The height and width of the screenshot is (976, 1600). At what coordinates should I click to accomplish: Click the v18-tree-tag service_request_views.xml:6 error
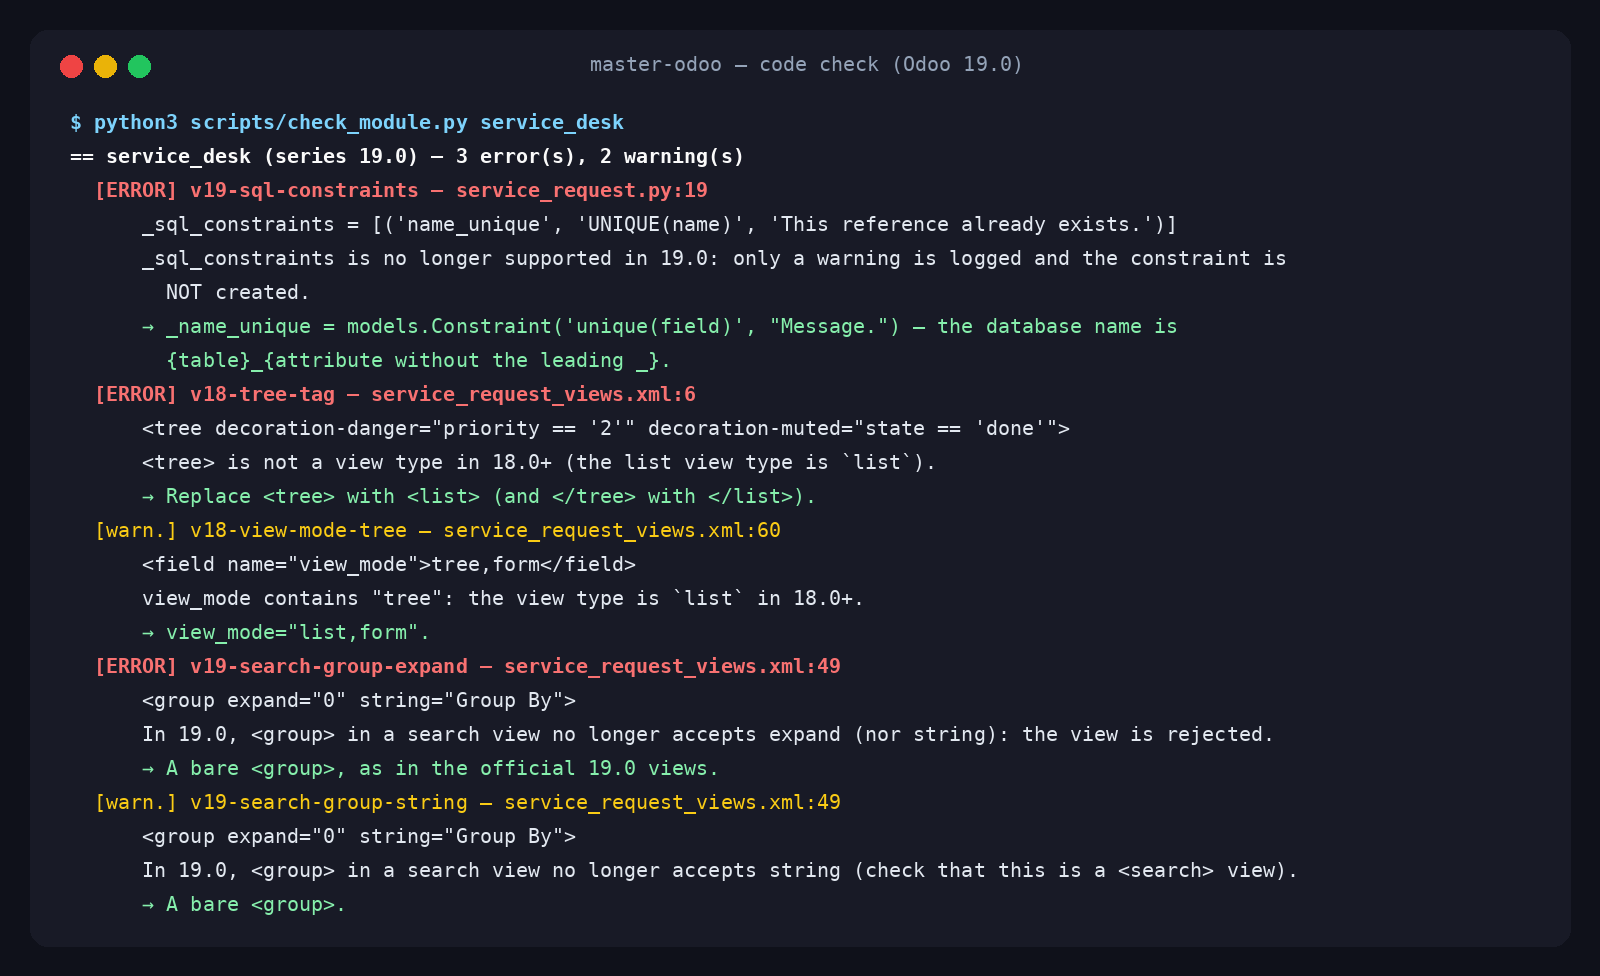pyautogui.click(x=395, y=395)
